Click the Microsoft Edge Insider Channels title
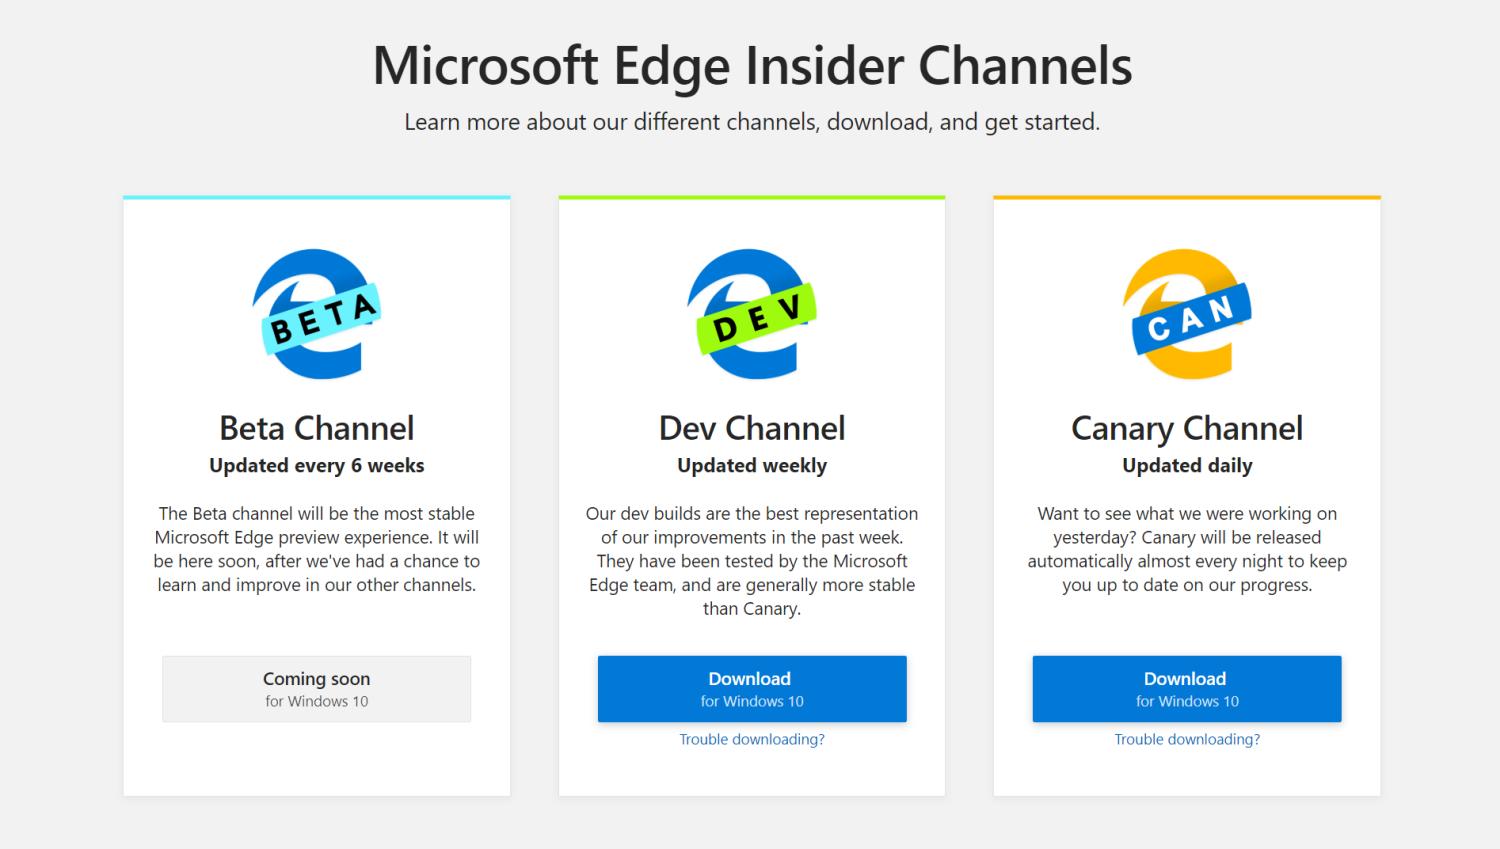The width and height of the screenshot is (1500, 849). click(x=752, y=65)
